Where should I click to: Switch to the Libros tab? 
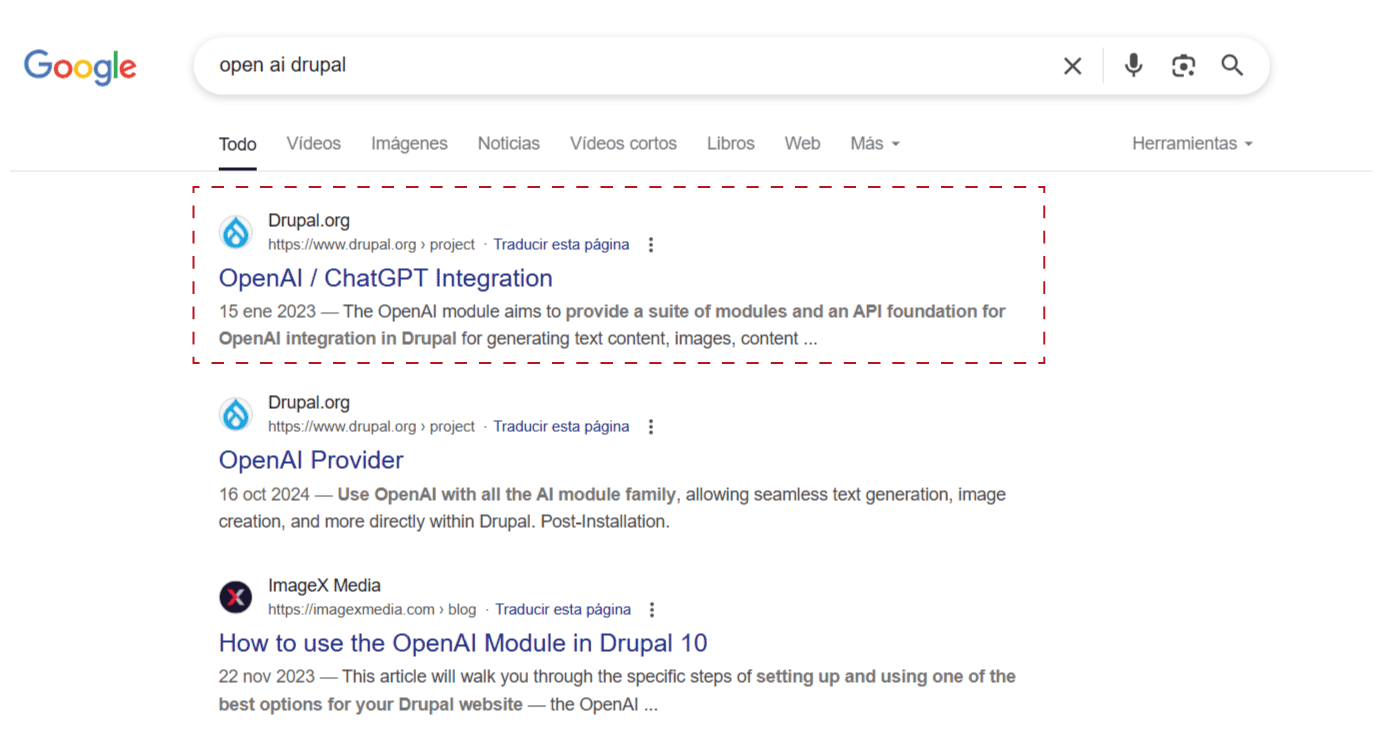pos(731,144)
